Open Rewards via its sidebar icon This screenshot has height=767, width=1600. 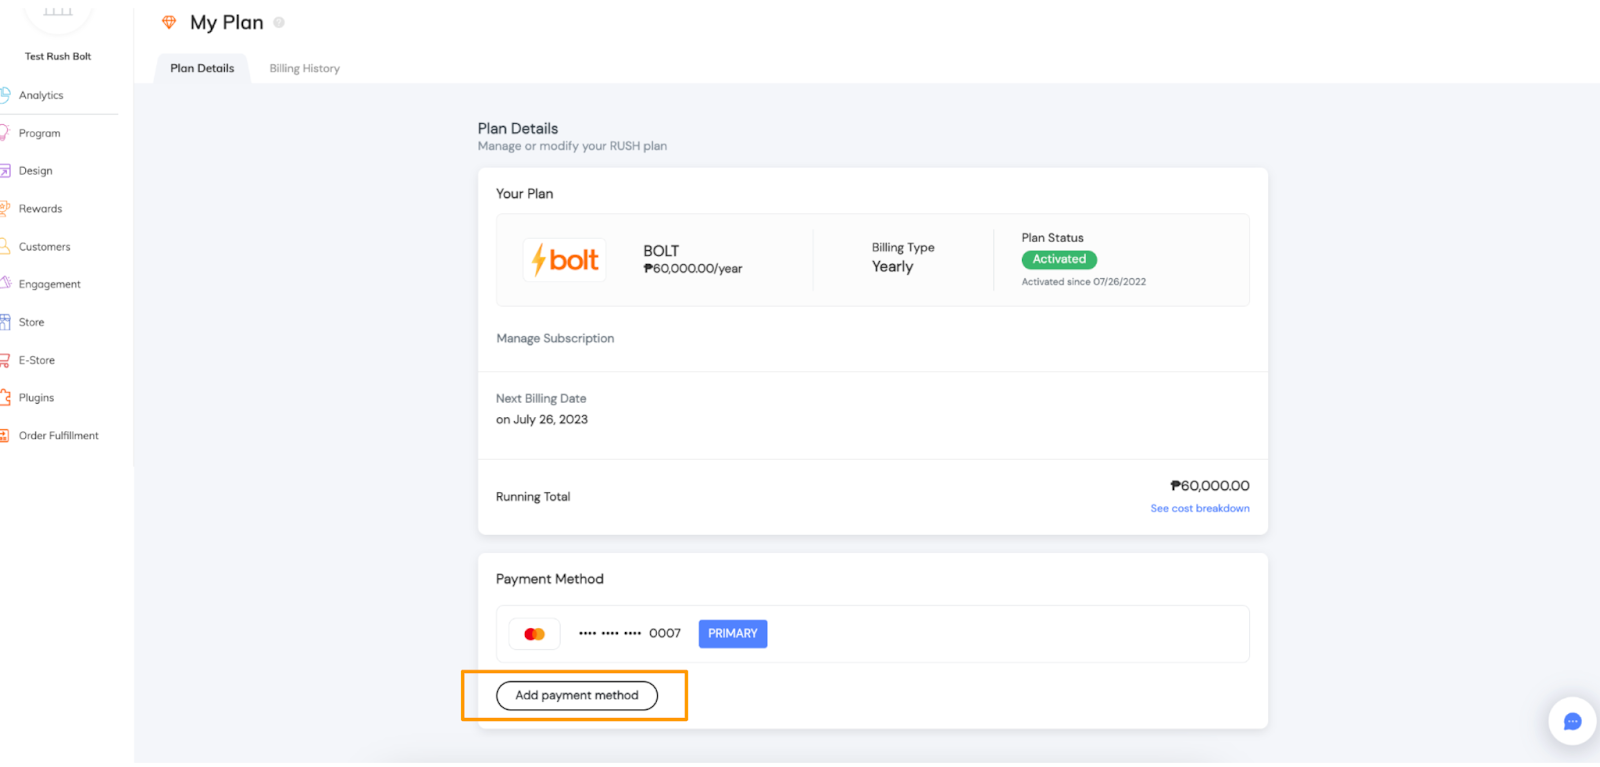point(5,209)
